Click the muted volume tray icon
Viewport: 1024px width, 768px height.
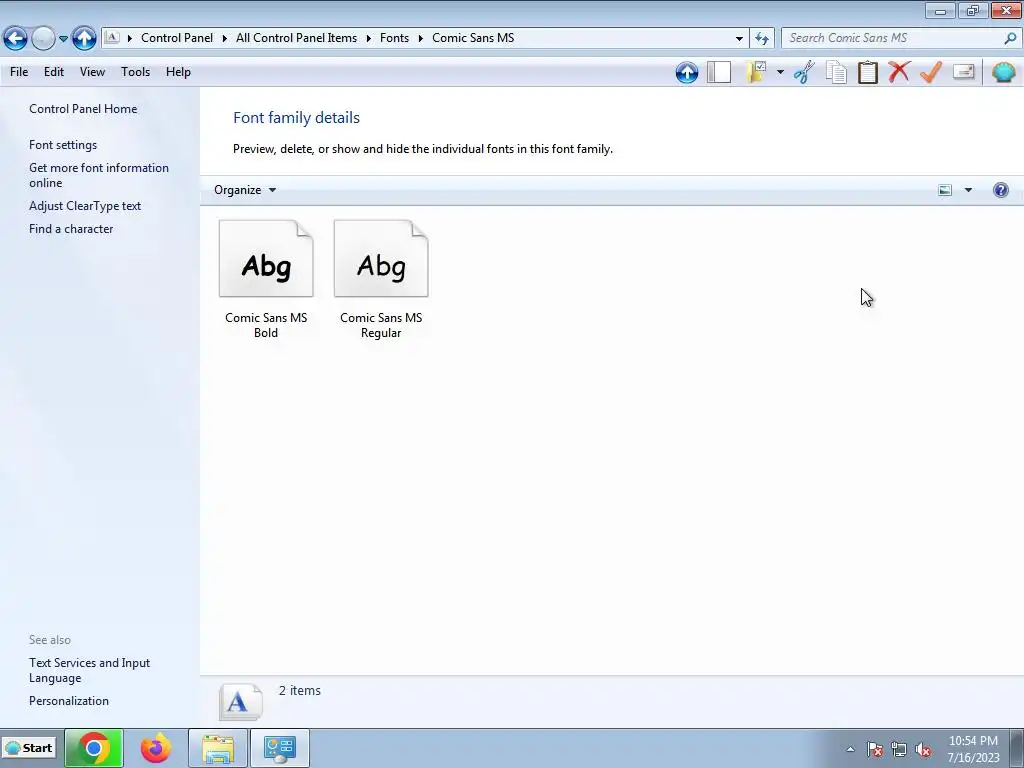click(923, 749)
